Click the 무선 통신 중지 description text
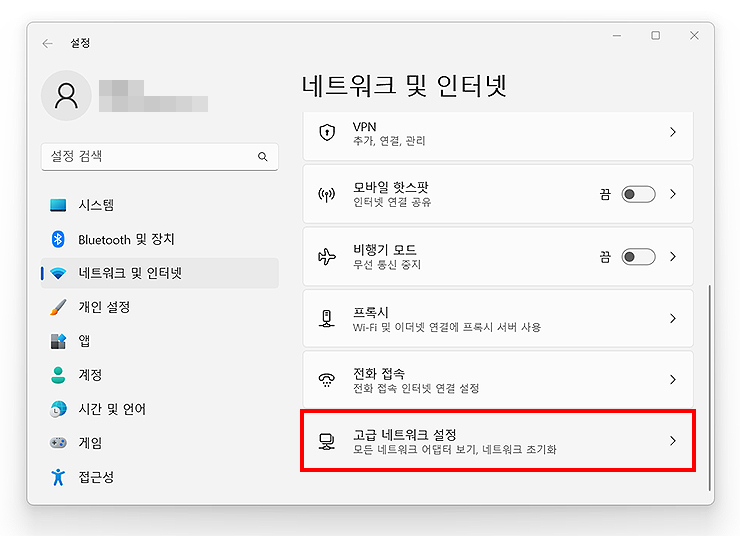Screen dimensions: 740x536 [x=387, y=265]
